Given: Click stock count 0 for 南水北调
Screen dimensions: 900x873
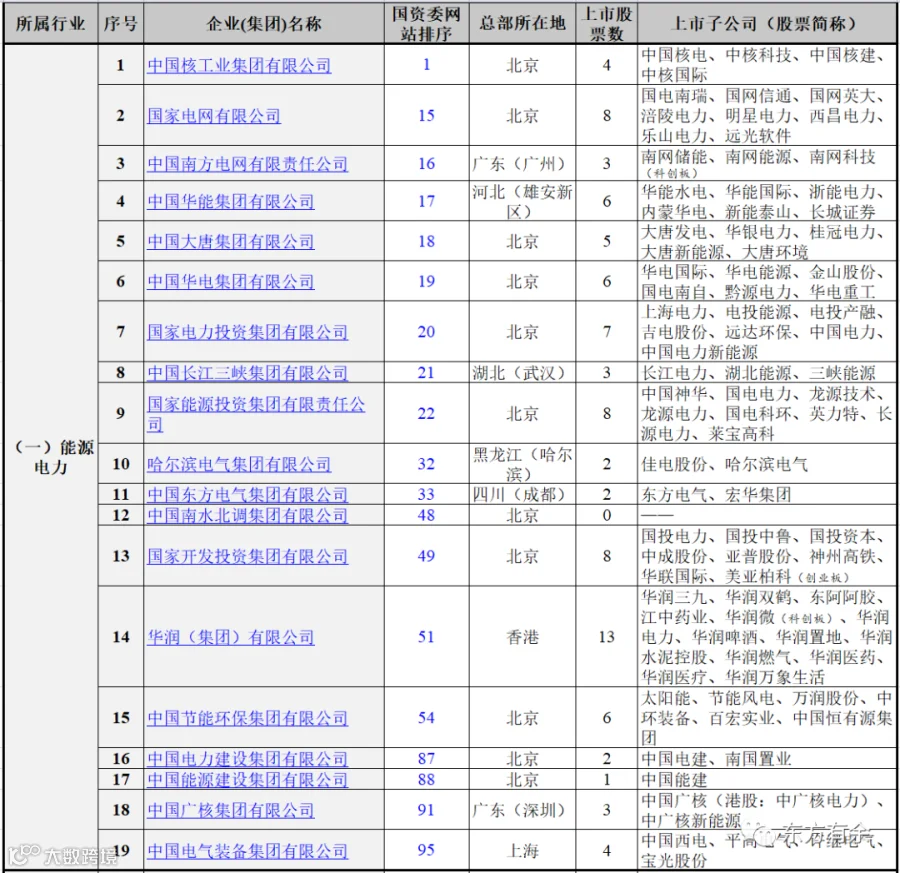Looking at the screenshot, I should 607,515.
